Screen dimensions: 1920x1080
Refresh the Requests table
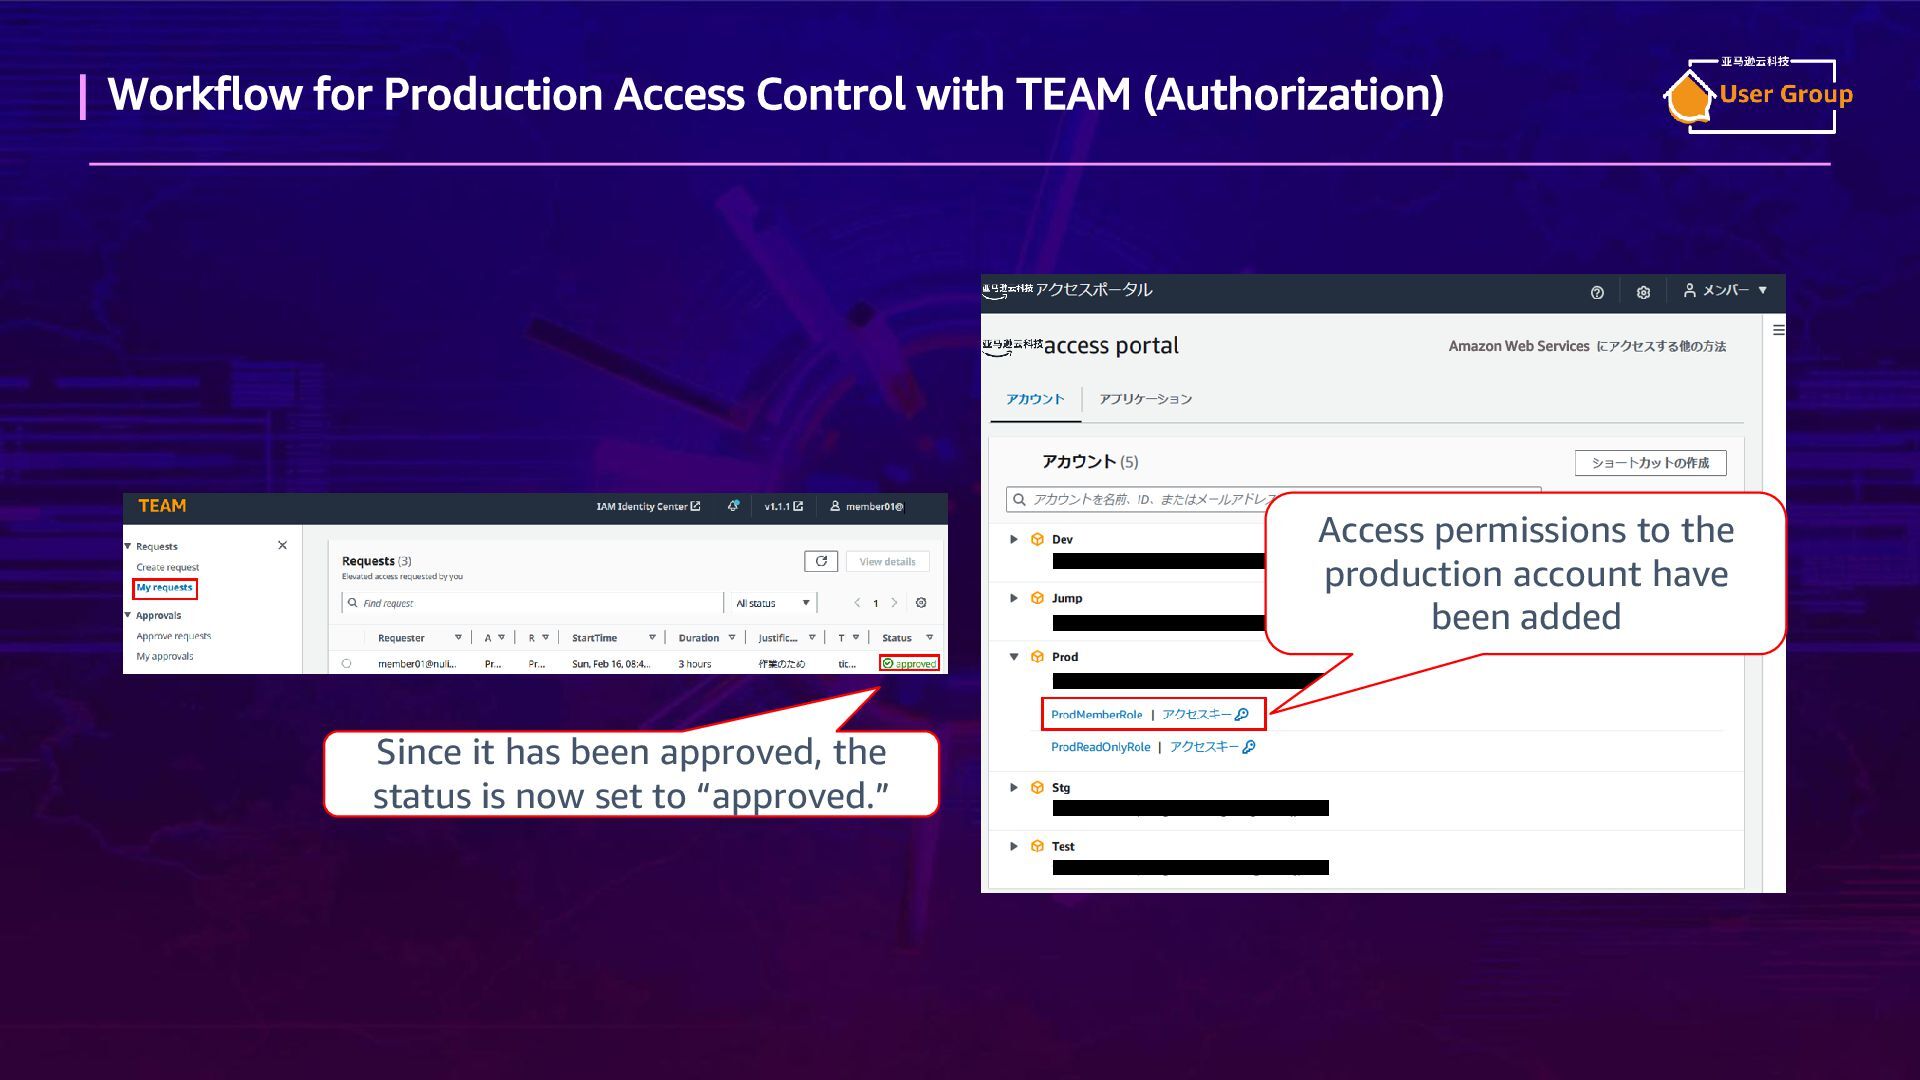[x=821, y=561]
